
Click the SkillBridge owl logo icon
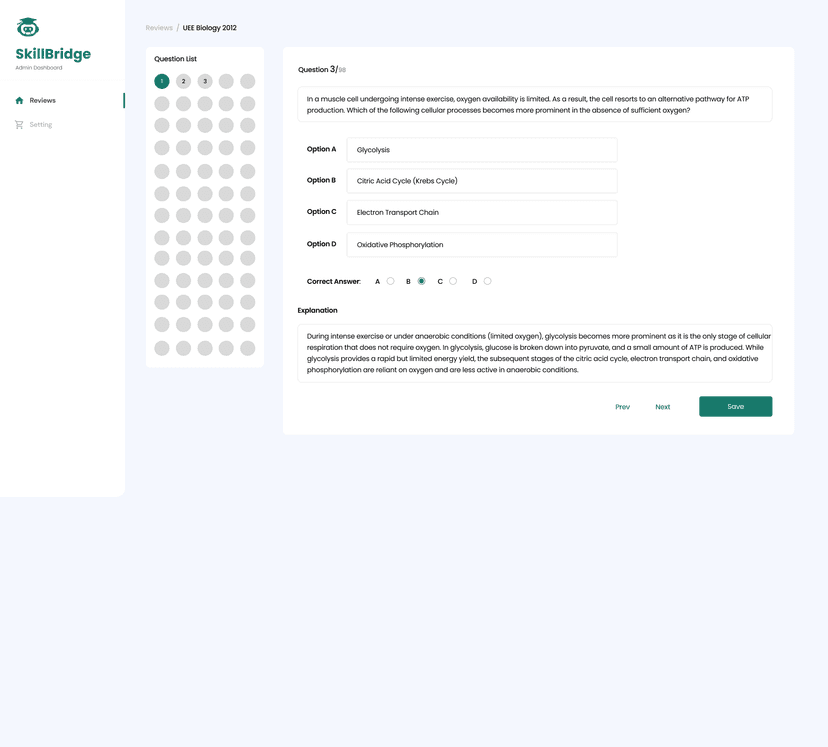click(x=27, y=27)
